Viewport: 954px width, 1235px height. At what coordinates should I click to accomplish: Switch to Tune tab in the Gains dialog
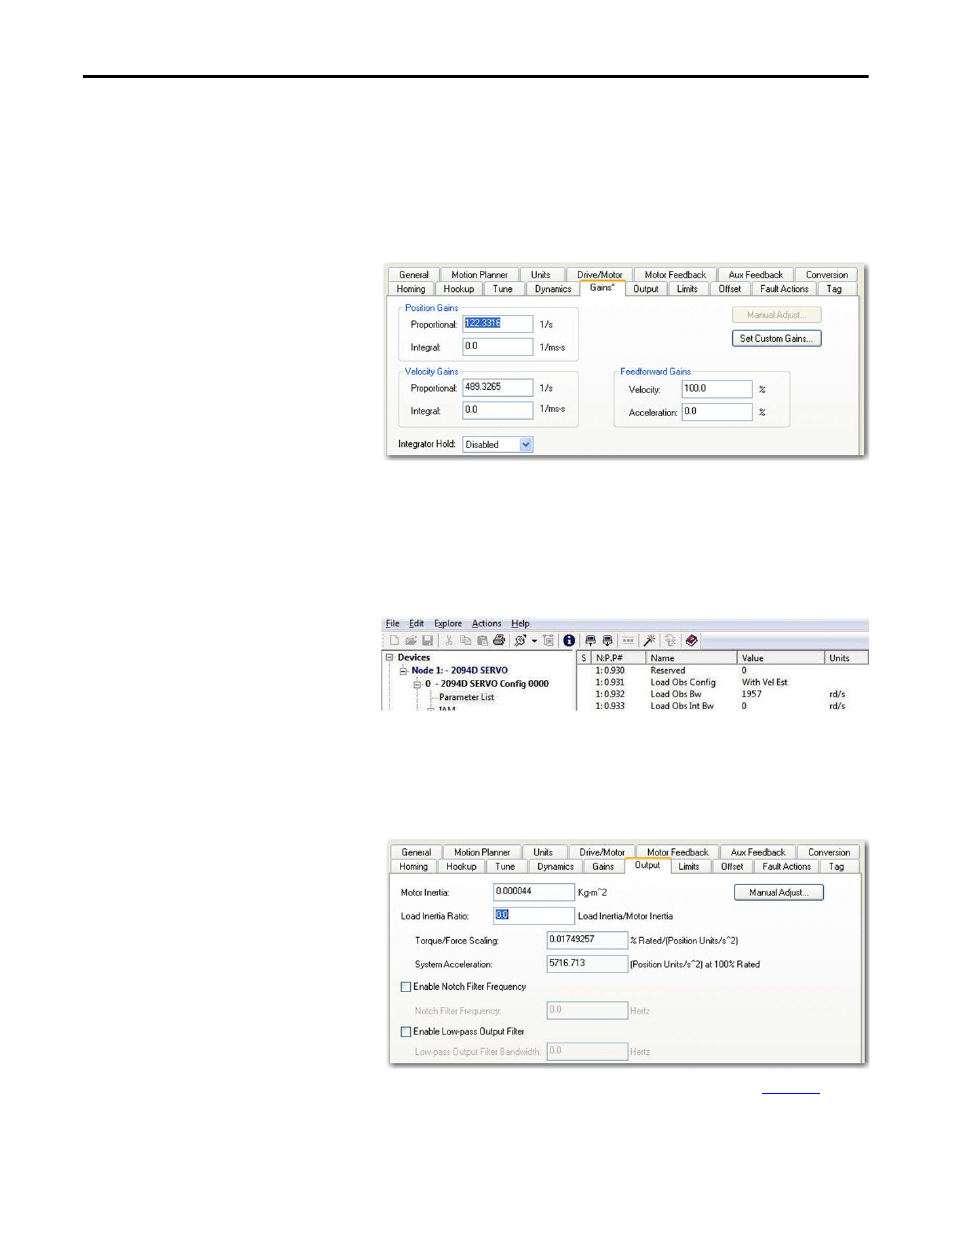[x=503, y=289]
